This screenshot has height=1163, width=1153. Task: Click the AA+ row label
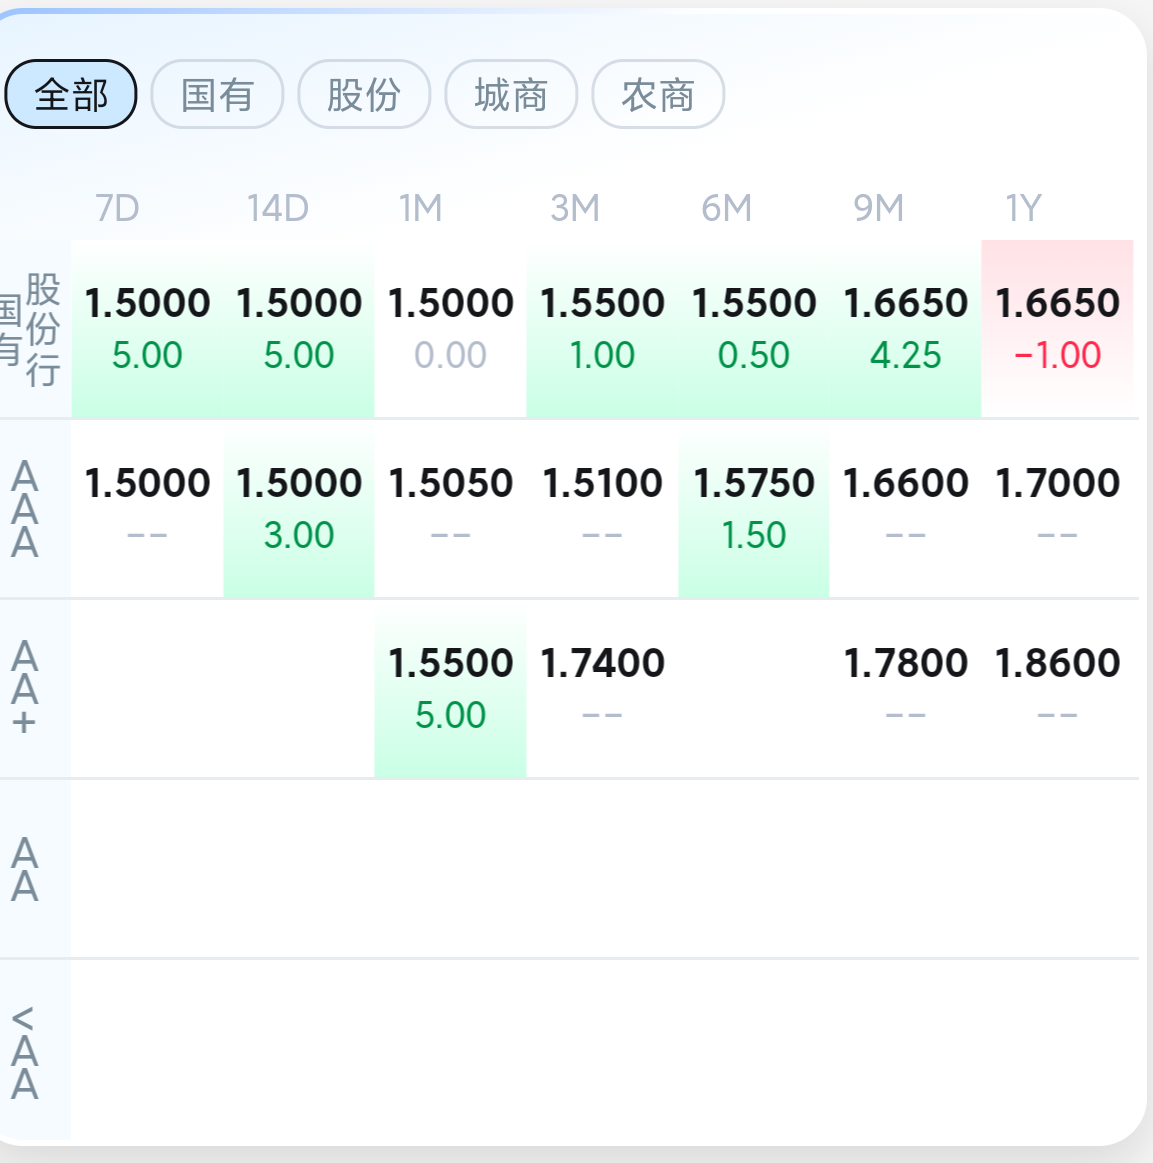[24, 689]
